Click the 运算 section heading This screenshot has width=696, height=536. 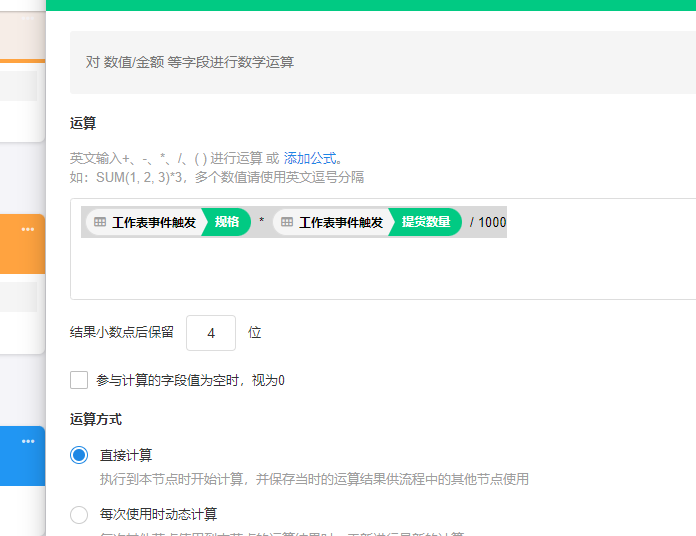pyautogui.click(x=83, y=123)
